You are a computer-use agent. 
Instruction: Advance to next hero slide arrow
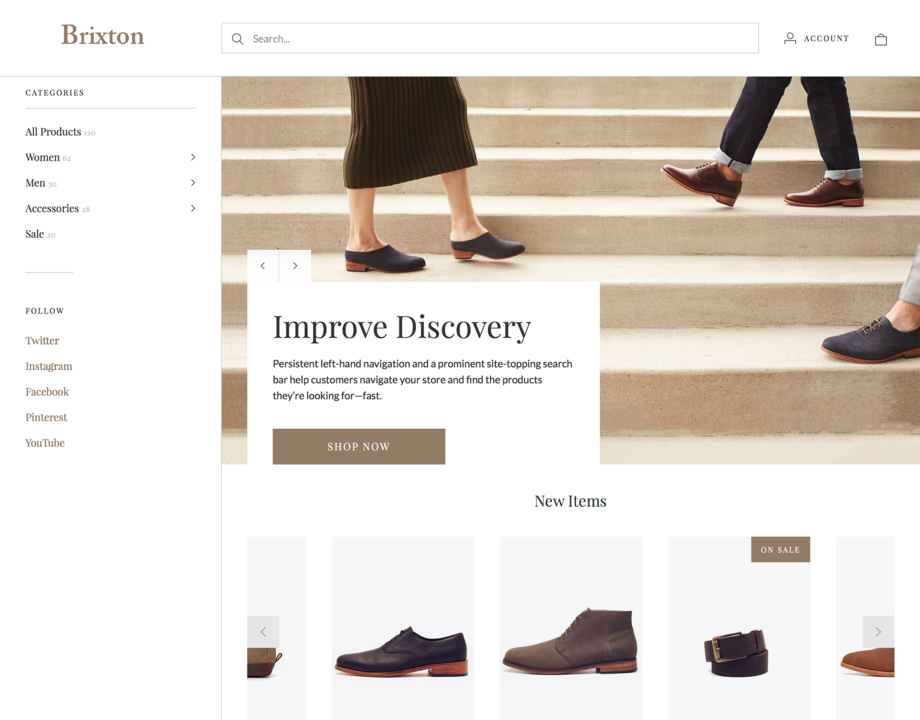[295, 266]
